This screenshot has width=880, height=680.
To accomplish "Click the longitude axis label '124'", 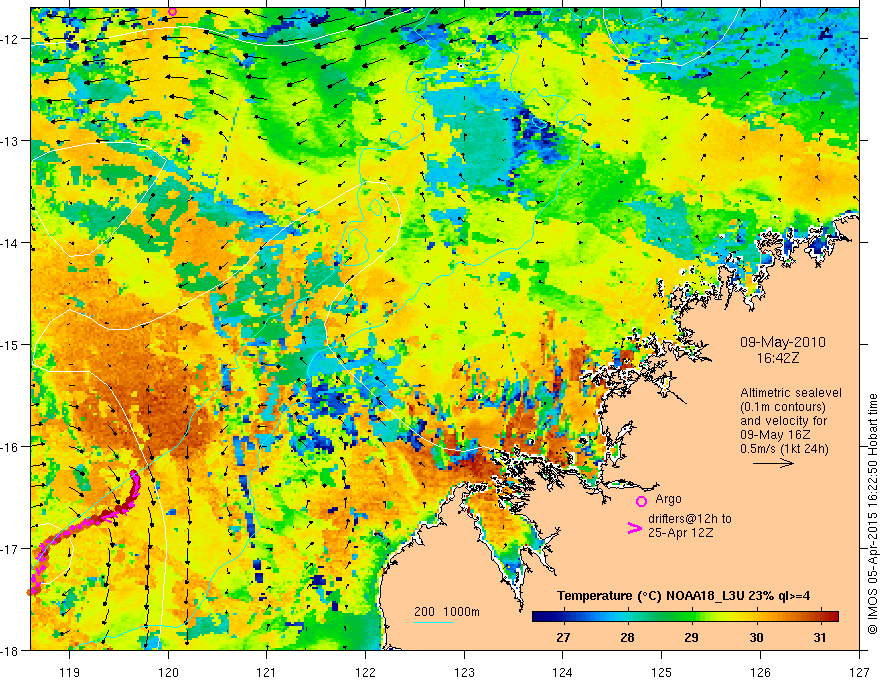I will (563, 672).
